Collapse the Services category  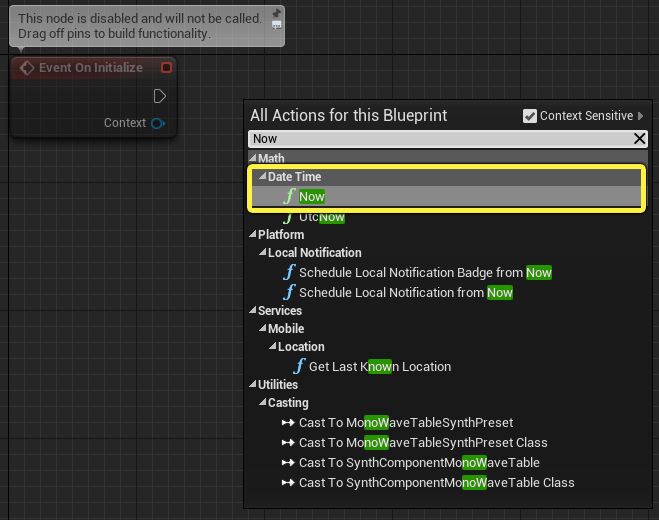(x=253, y=311)
